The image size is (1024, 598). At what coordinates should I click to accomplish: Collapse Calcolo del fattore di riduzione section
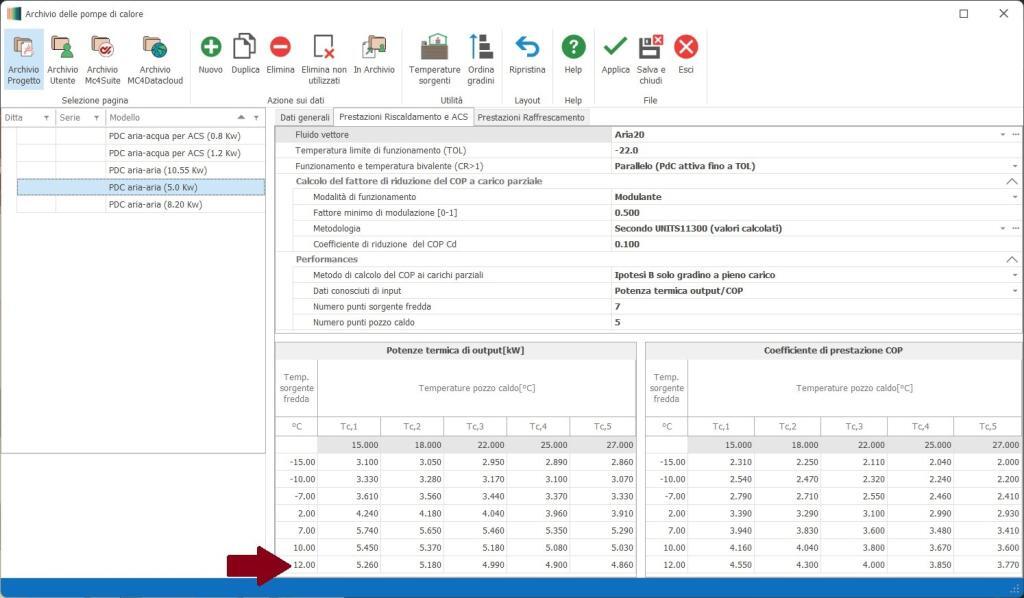pyautogui.click(x=1012, y=181)
